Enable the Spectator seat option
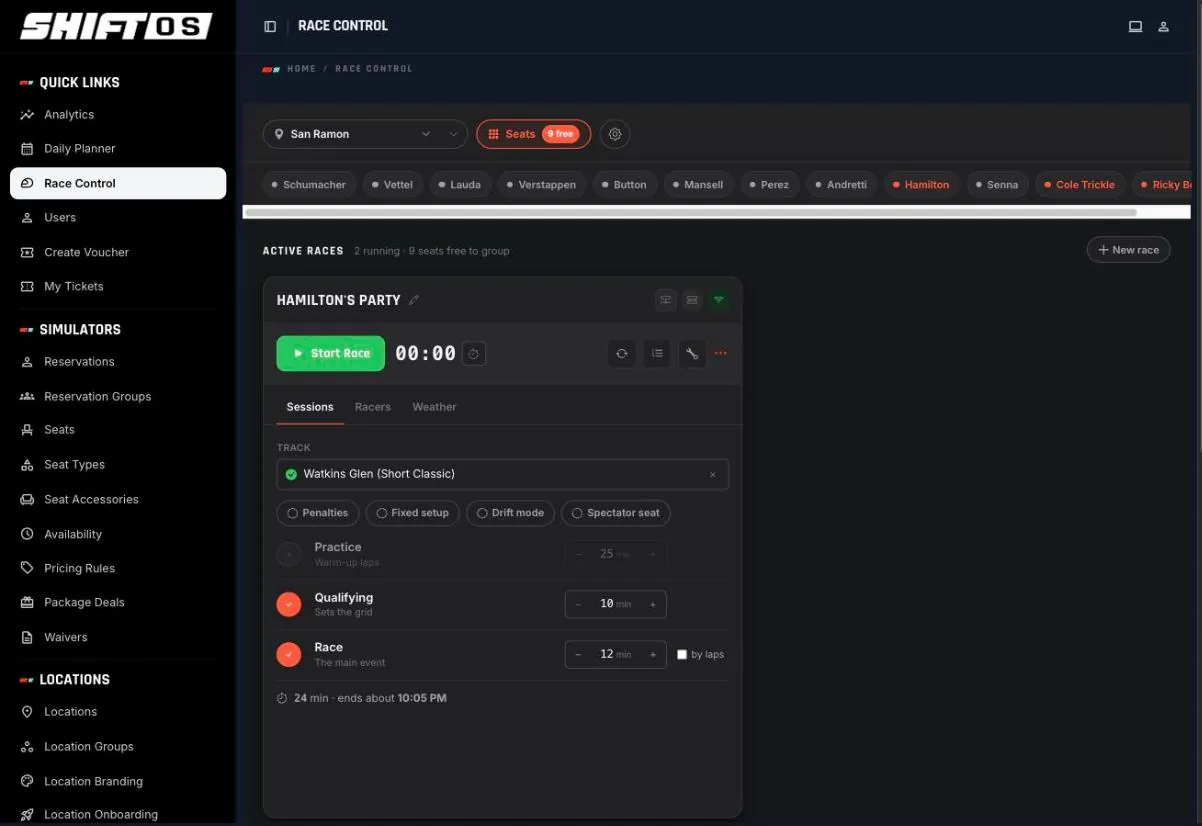Viewport: 1202px width, 826px height. (616, 513)
